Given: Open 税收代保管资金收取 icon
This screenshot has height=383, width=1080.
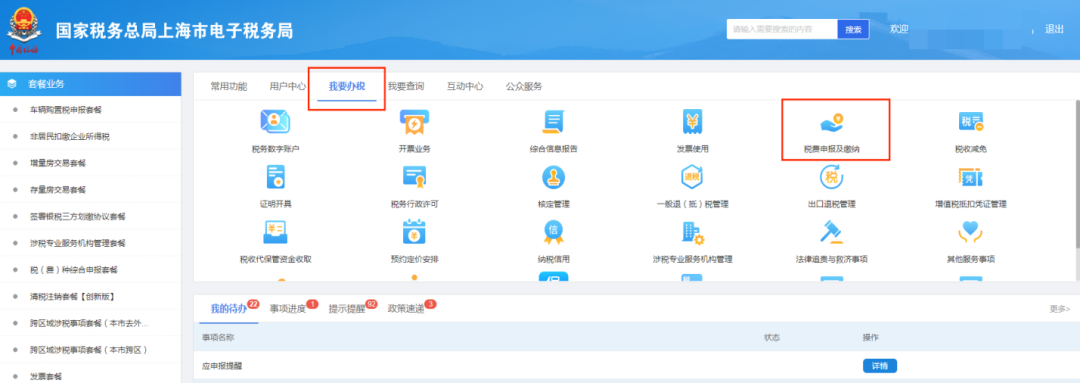Looking at the screenshot, I should (275, 233).
